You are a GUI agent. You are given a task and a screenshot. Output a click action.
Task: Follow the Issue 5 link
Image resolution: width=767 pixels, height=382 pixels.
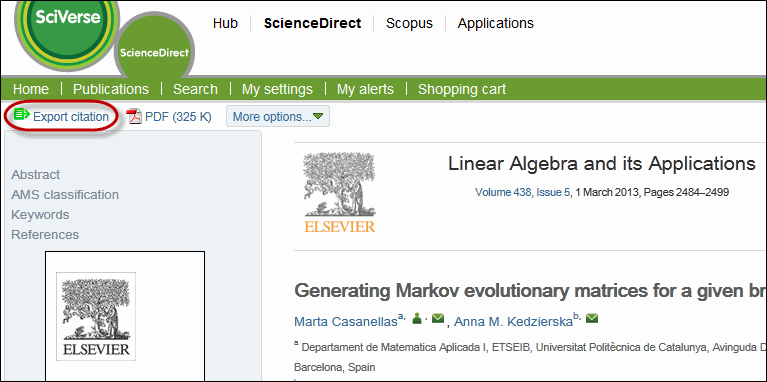553,192
